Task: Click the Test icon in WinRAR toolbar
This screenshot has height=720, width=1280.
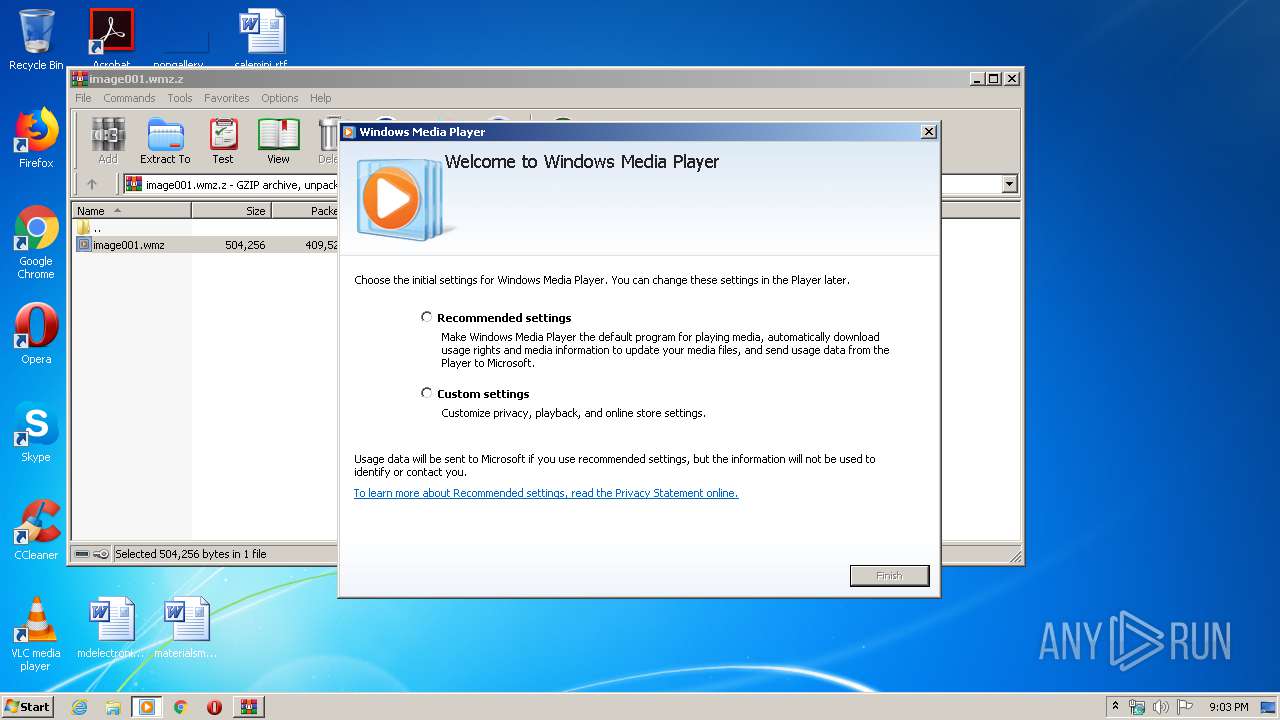Action: [223, 141]
